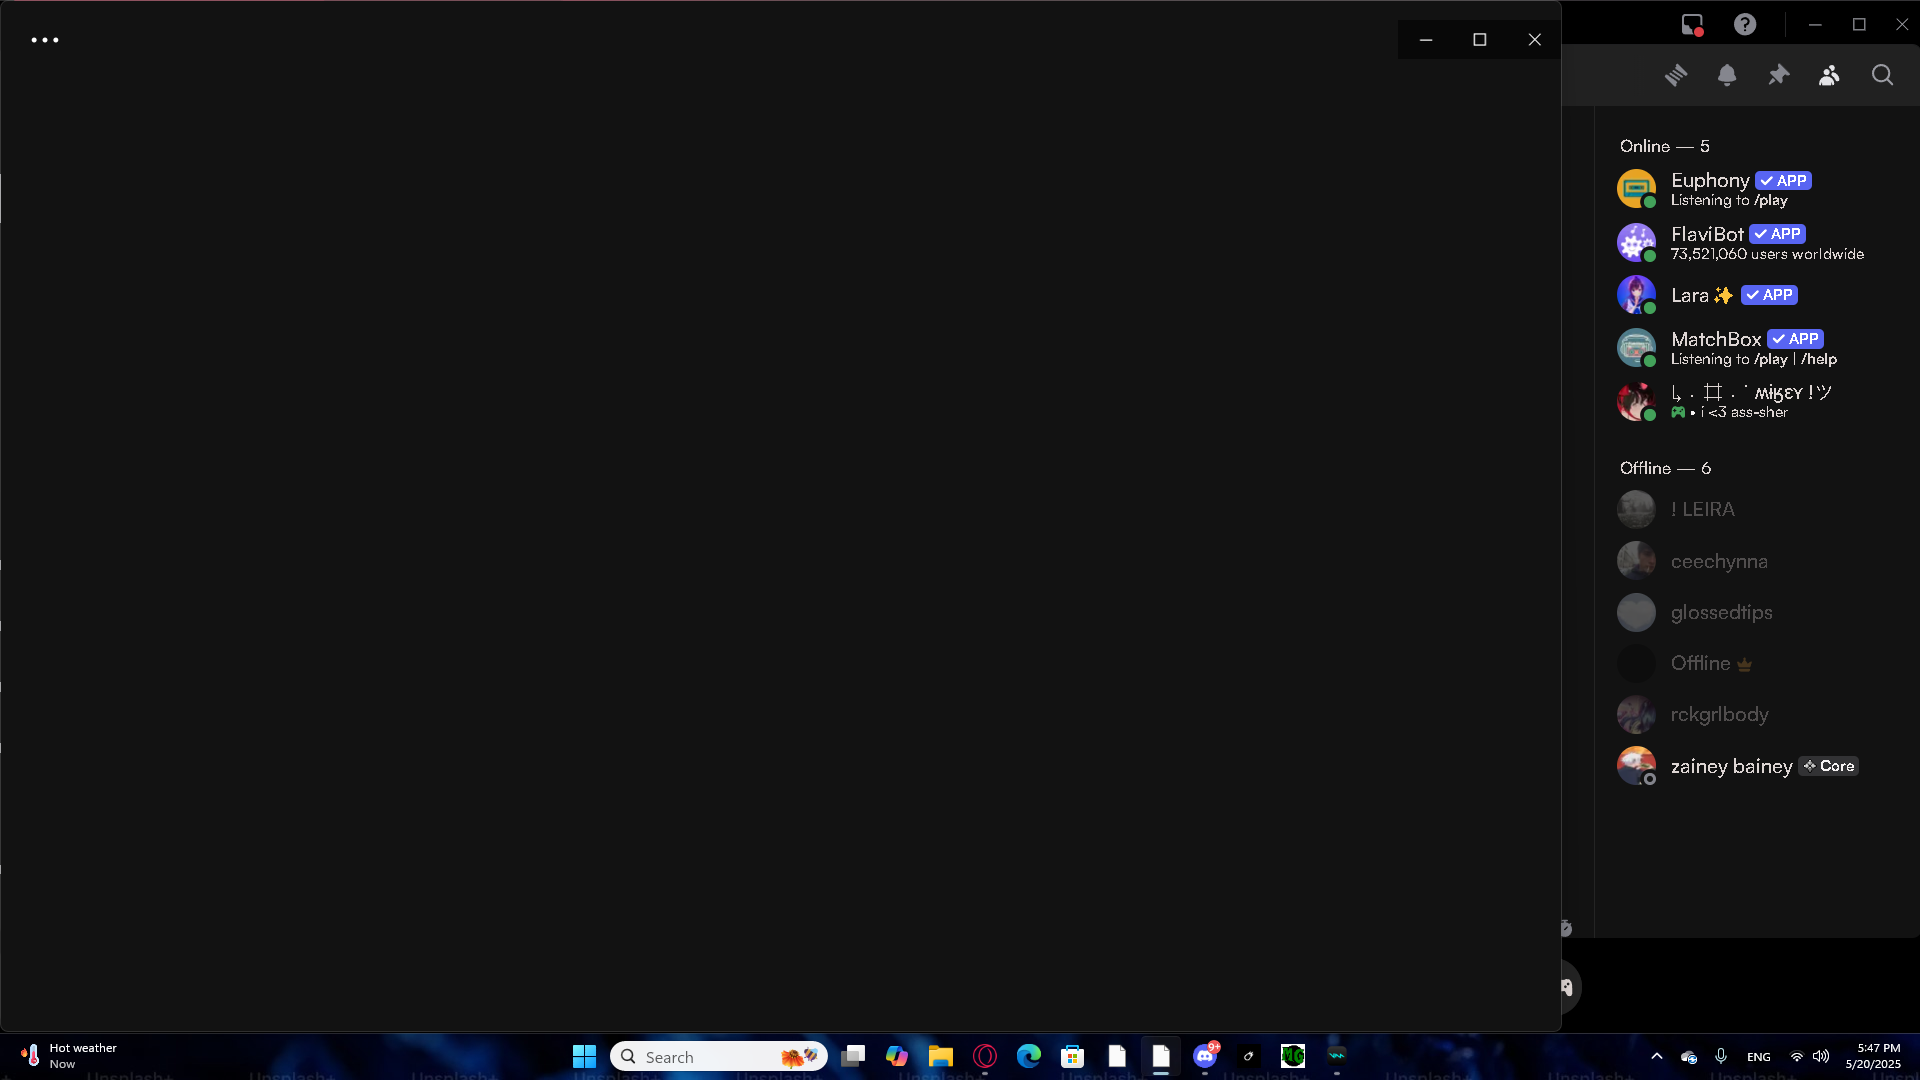Image resolution: width=1920 pixels, height=1080 pixels.
Task: Select offline member ceechynna
Action: (x=1719, y=561)
